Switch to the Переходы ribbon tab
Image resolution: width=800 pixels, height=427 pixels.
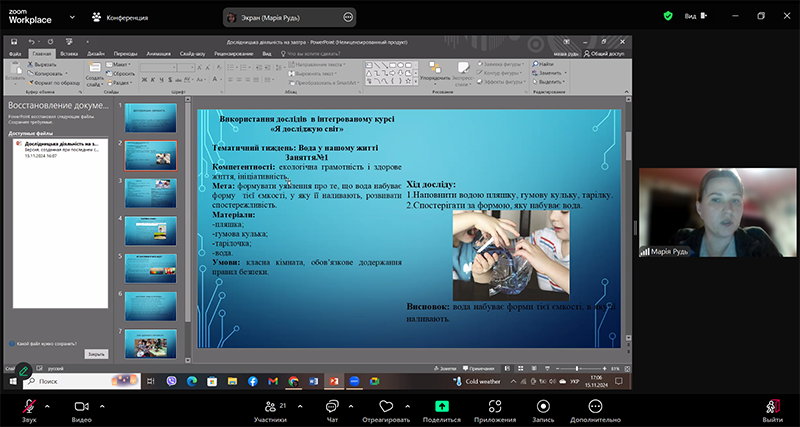pos(125,54)
